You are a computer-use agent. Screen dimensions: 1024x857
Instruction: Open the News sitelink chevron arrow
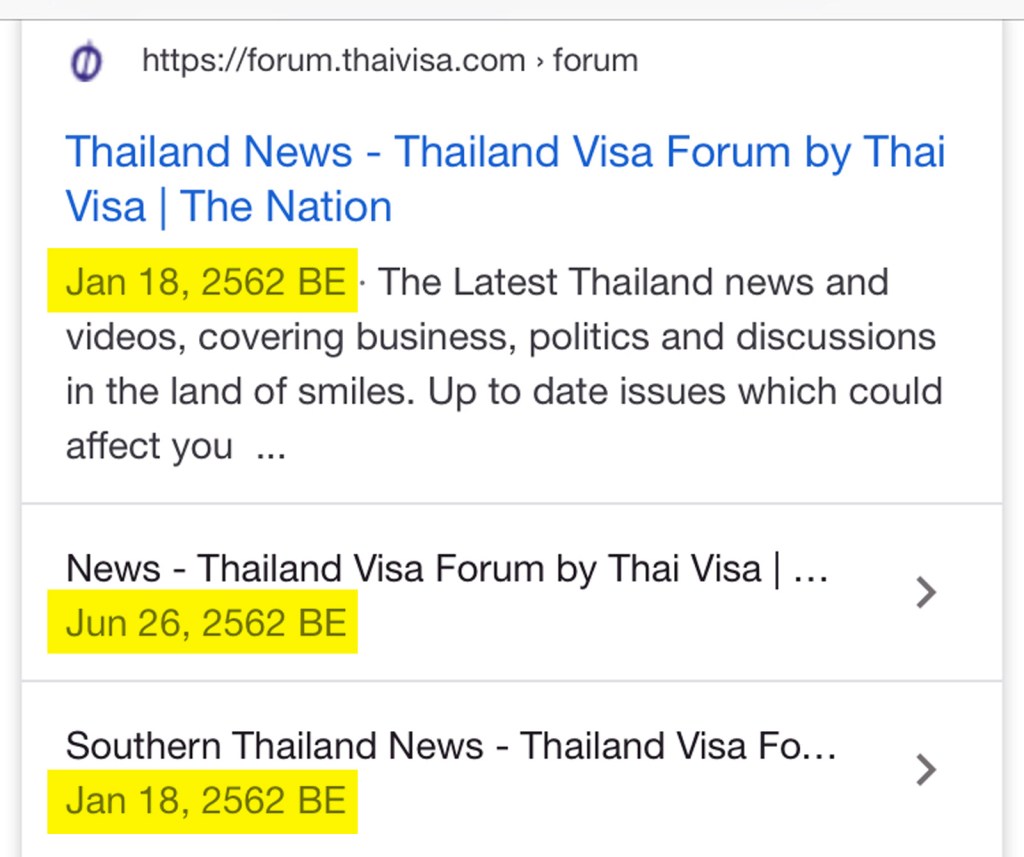926,593
